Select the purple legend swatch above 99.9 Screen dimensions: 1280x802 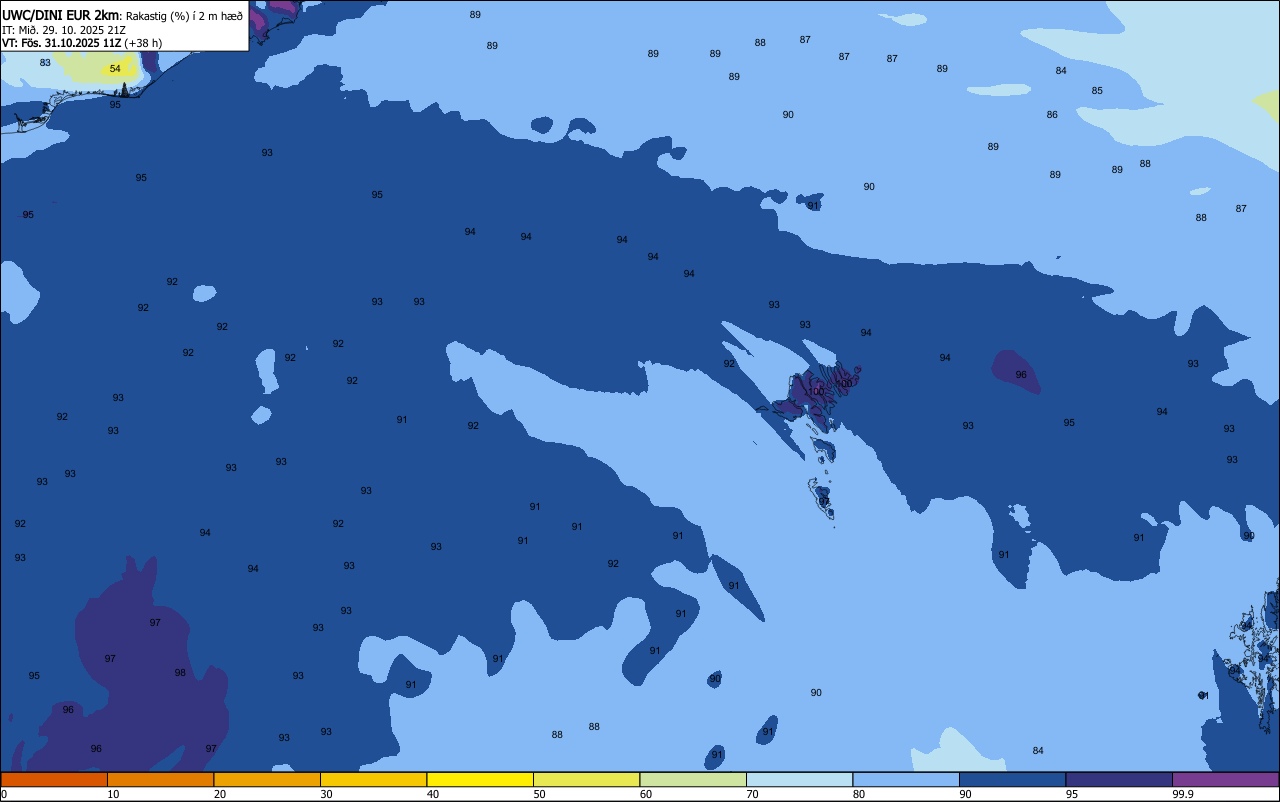pyautogui.click(x=1225, y=779)
